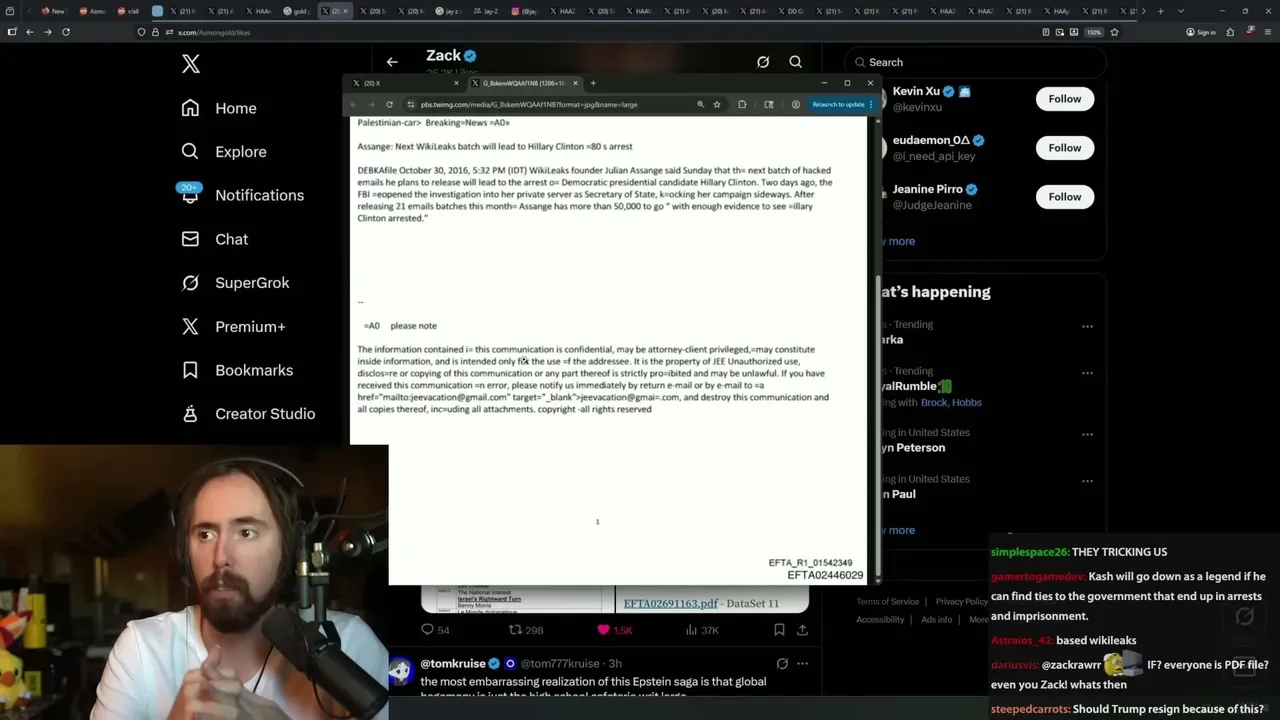Zoom using the magnifier in popup address bar
This screenshot has width=1280, height=720.
700,104
